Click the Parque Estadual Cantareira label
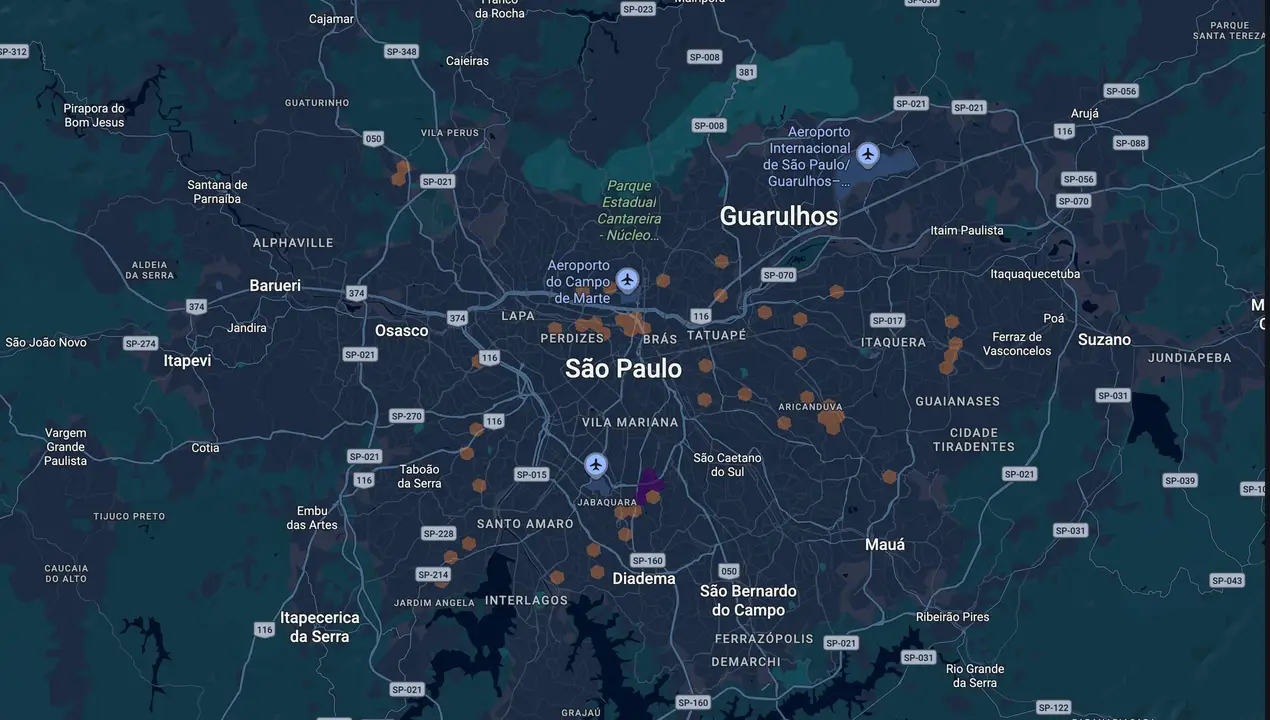 coord(630,210)
